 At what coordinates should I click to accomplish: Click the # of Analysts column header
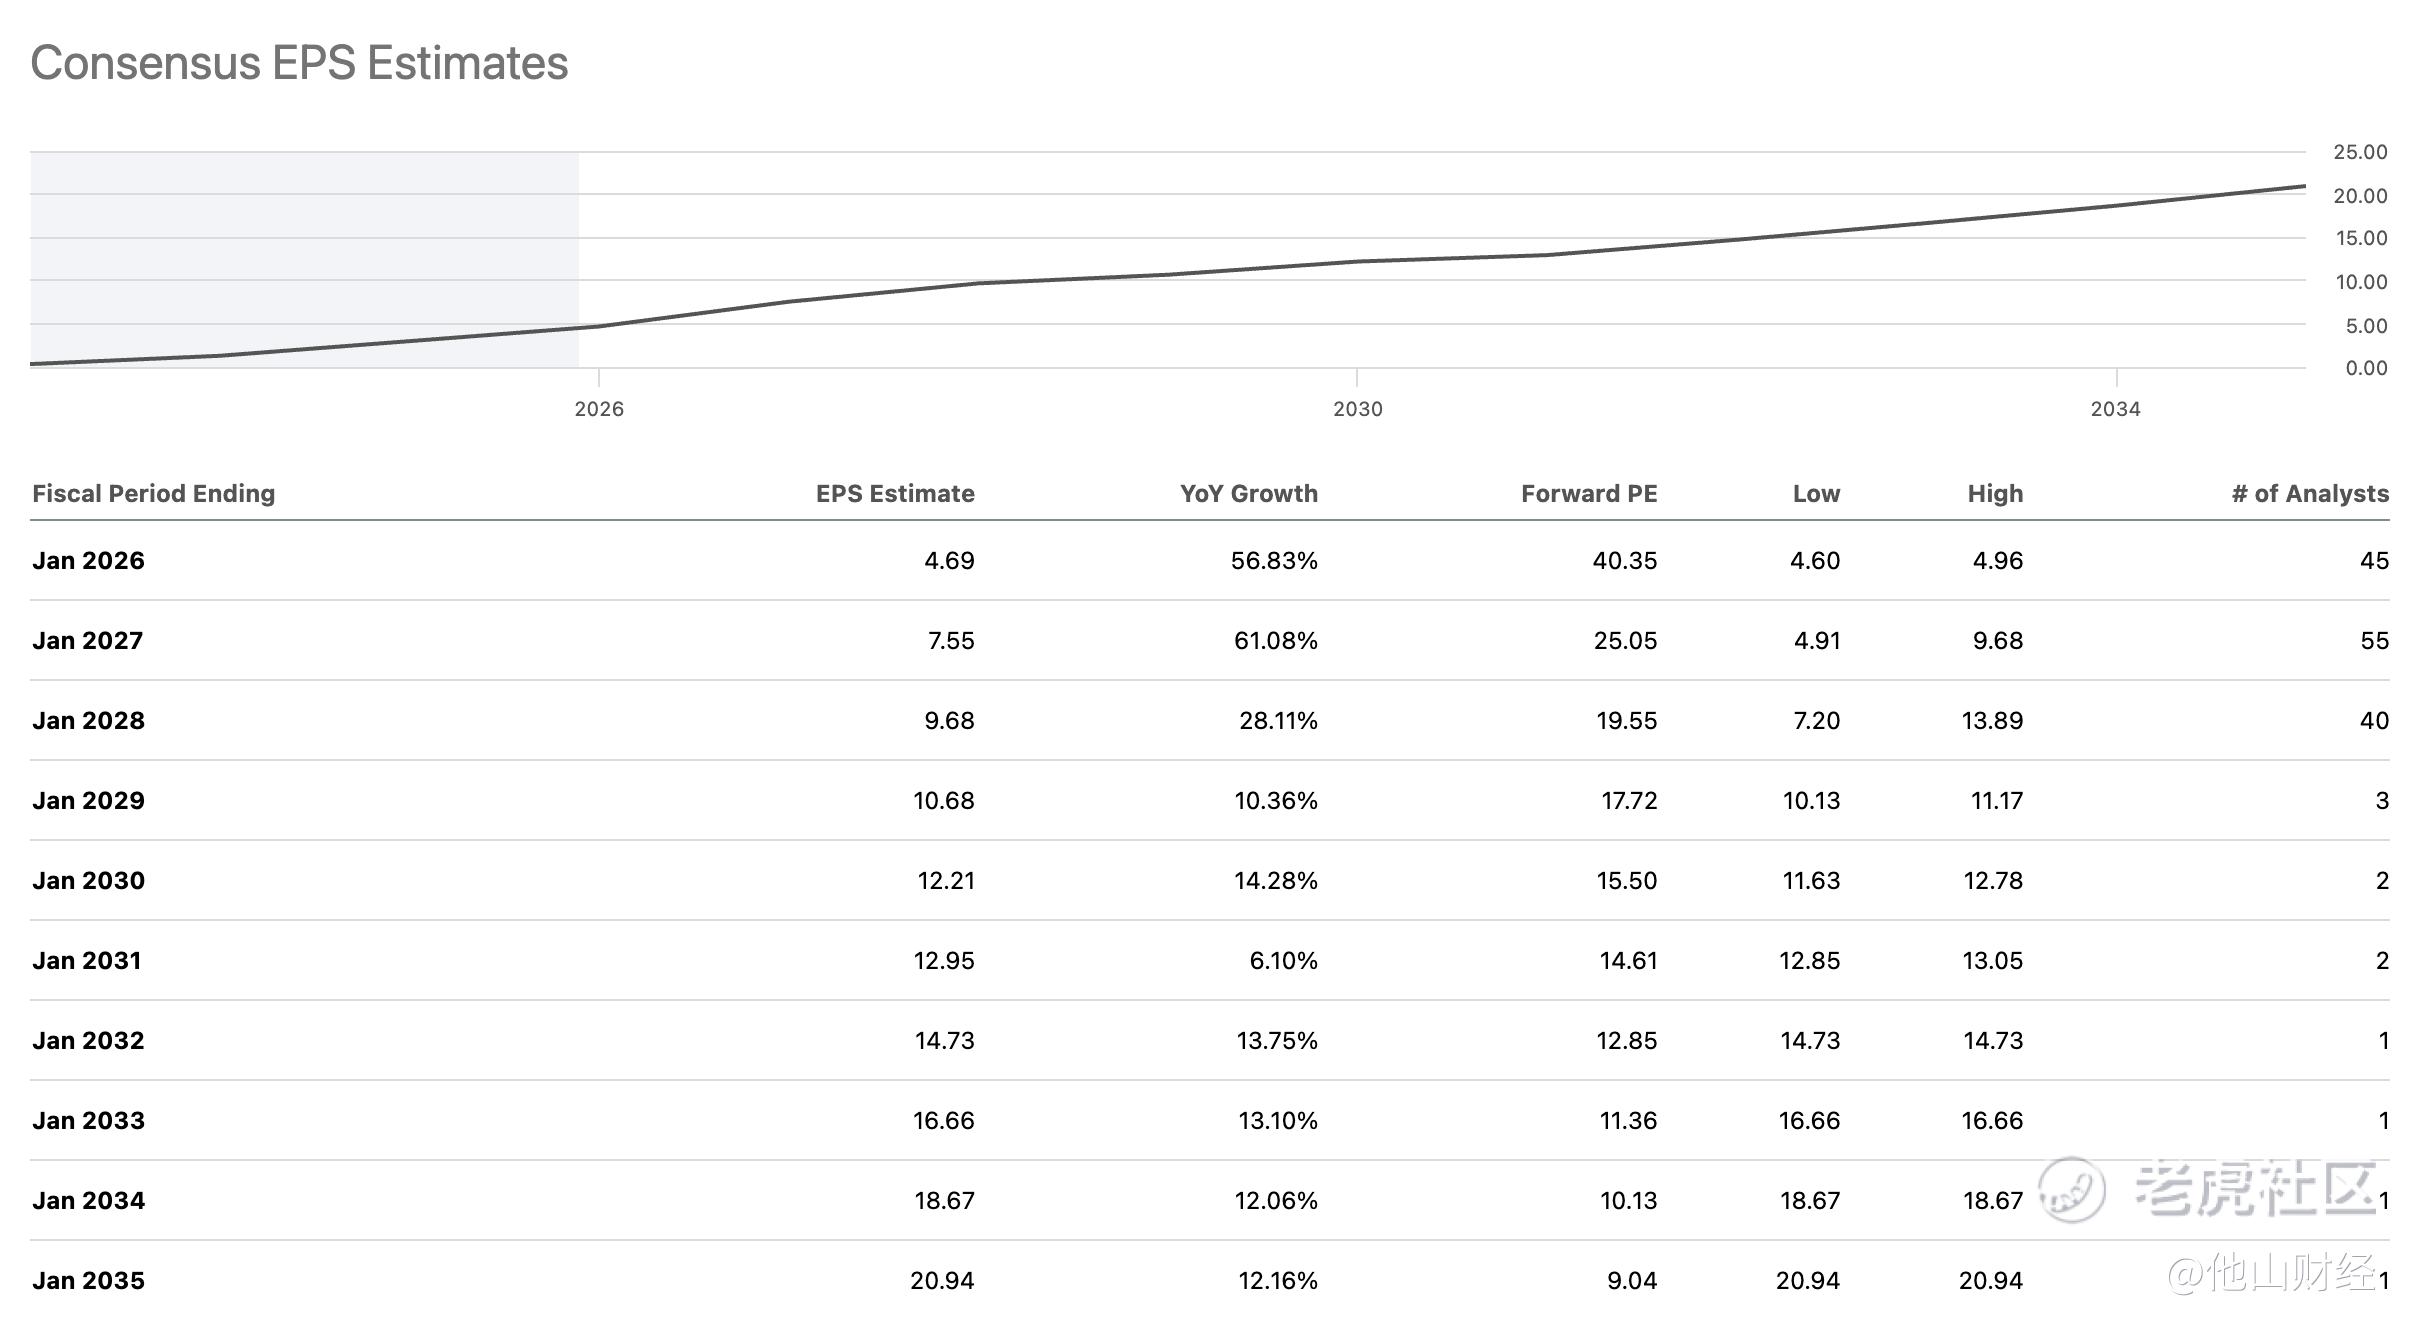click(2309, 493)
